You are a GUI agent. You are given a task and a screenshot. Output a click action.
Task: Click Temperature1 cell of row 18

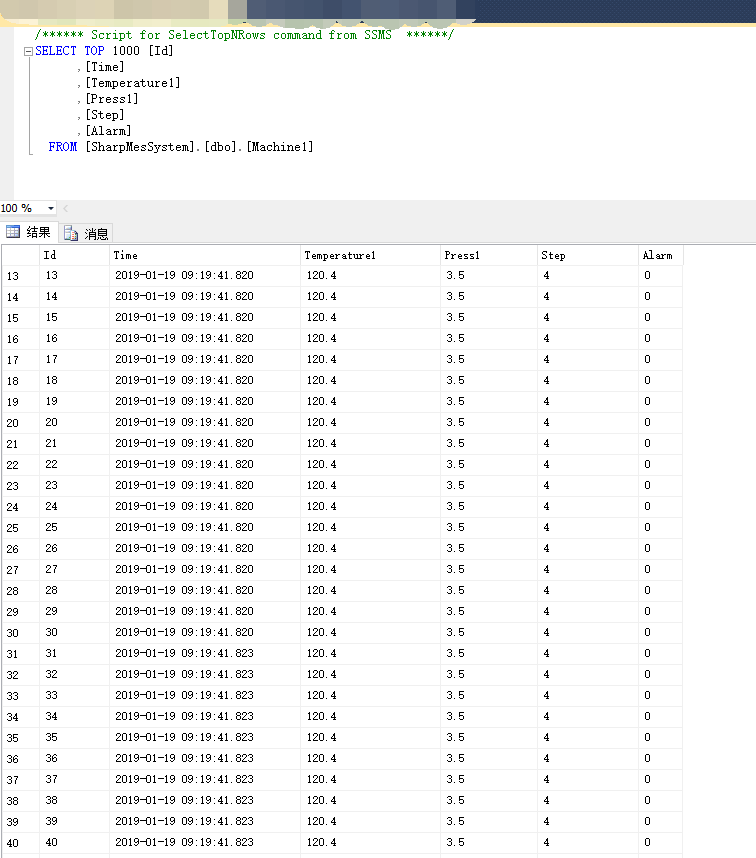coord(370,380)
